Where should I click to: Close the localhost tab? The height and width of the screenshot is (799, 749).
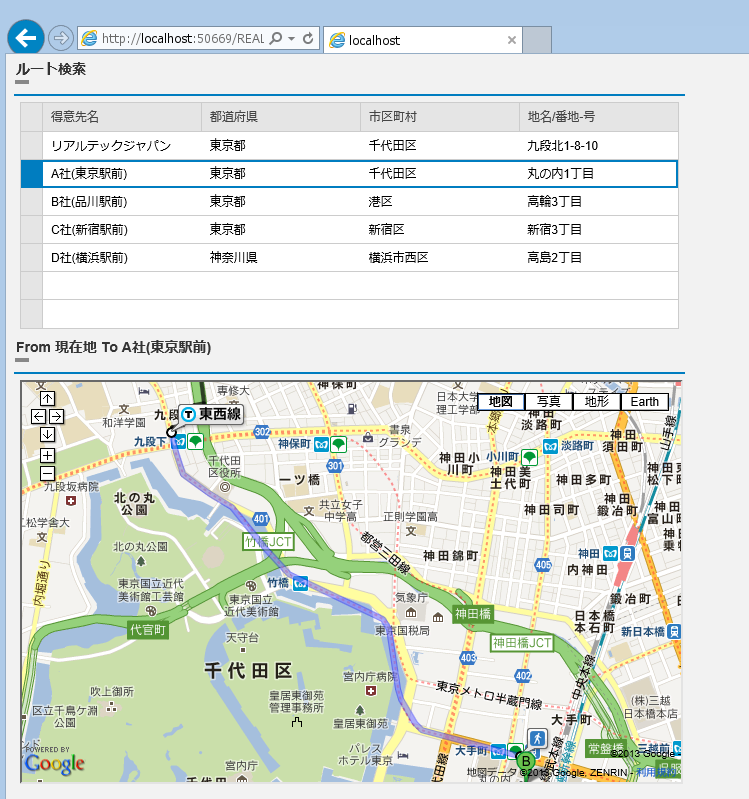[x=512, y=40]
